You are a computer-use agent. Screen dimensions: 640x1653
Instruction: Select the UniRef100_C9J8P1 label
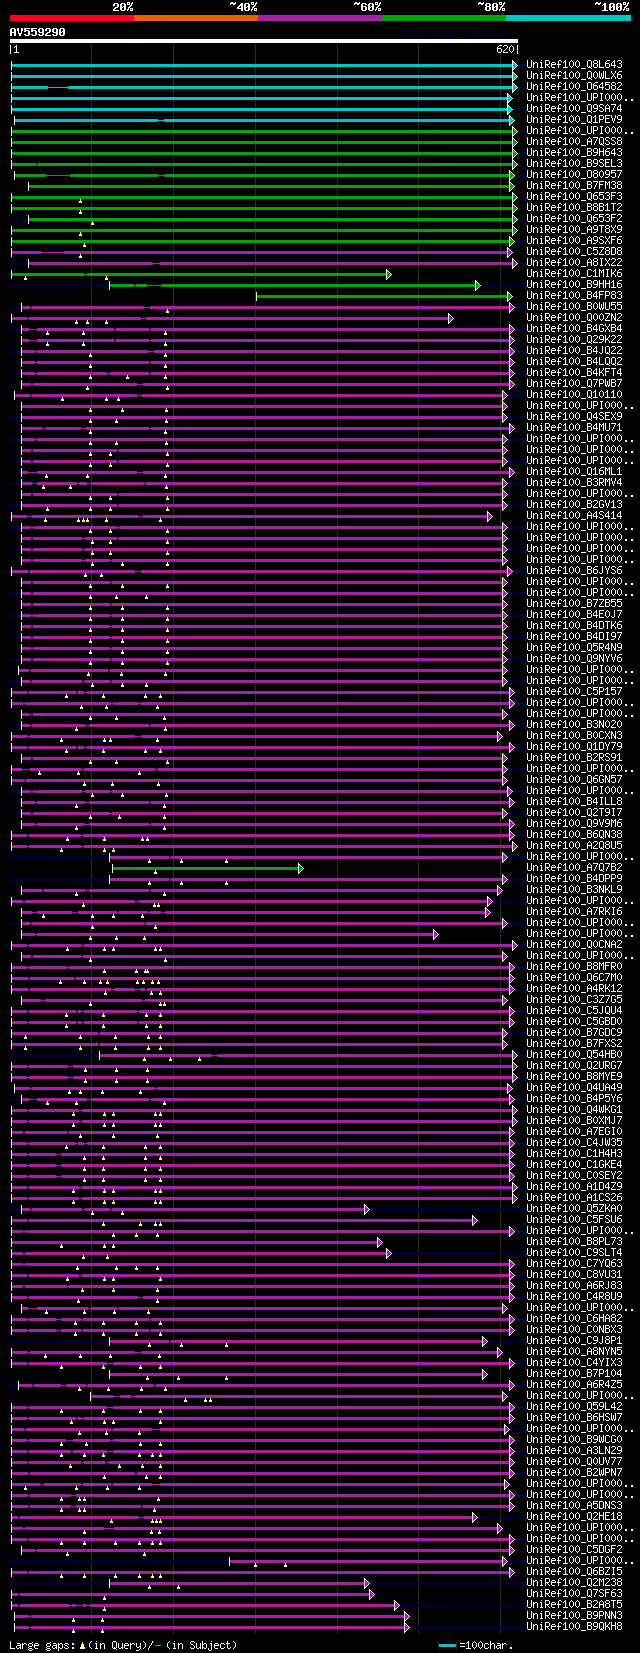coord(574,1340)
